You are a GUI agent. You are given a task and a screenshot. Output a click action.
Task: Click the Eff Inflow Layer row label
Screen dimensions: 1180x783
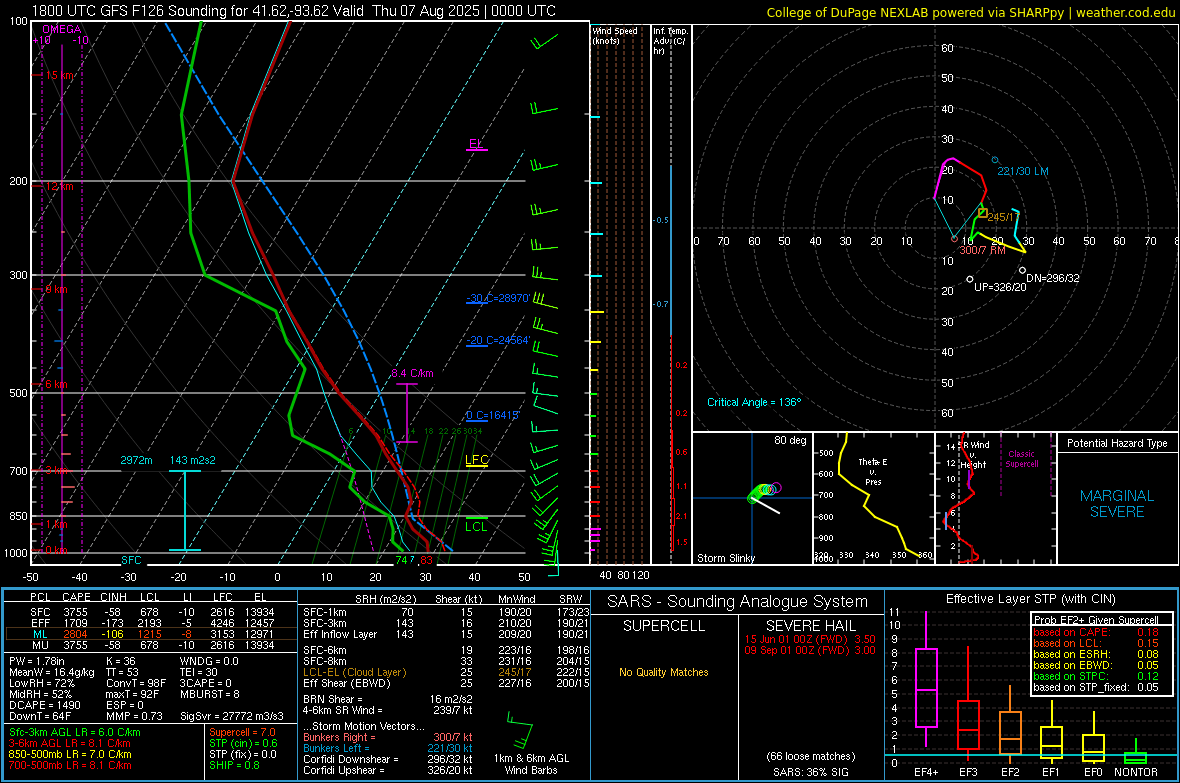coord(340,635)
